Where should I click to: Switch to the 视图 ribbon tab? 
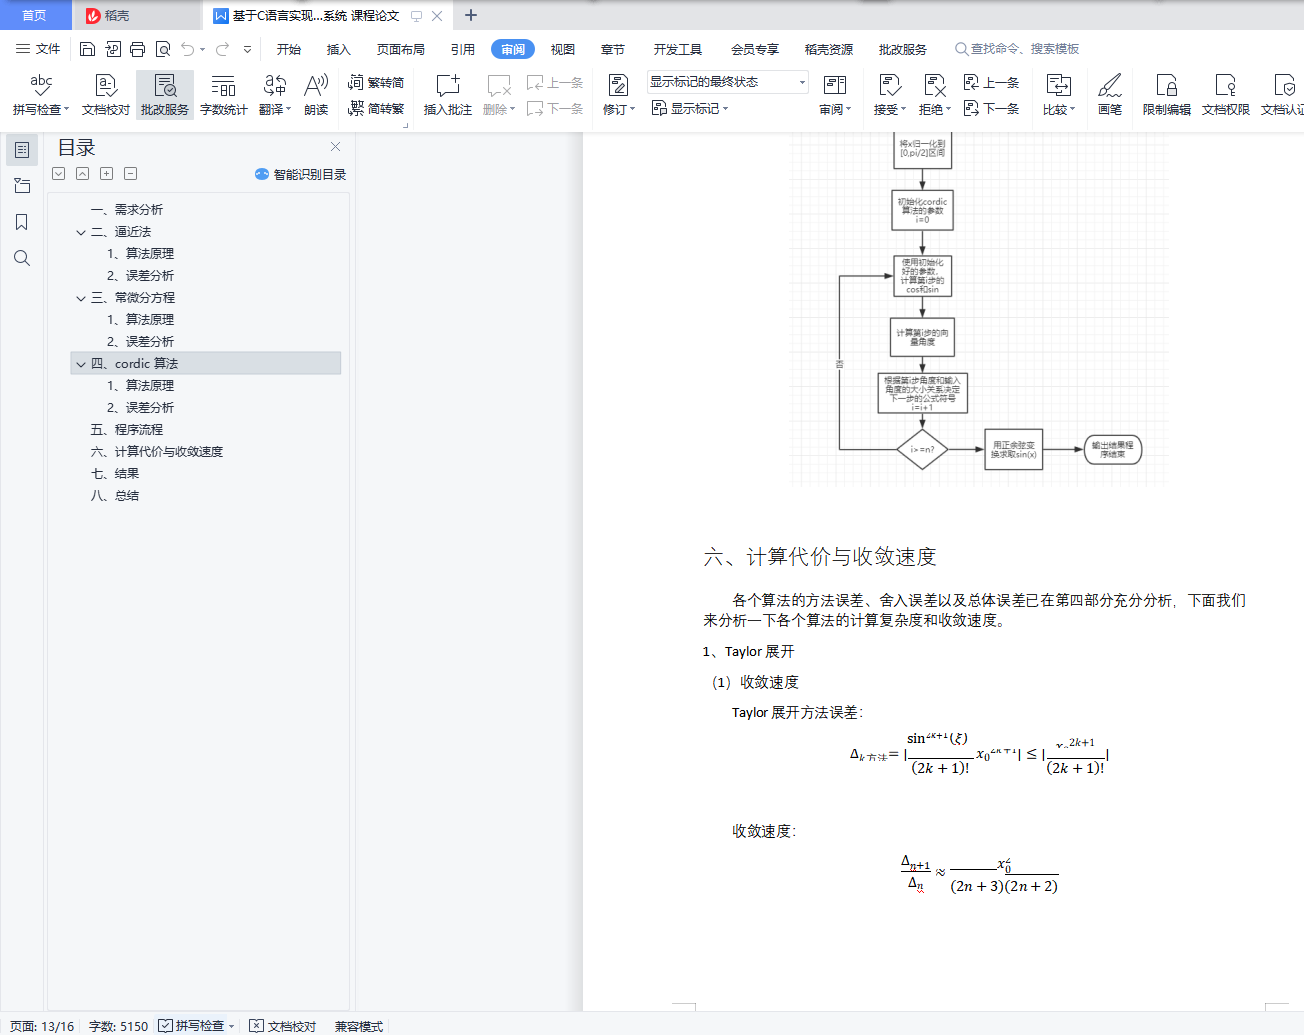coord(563,49)
